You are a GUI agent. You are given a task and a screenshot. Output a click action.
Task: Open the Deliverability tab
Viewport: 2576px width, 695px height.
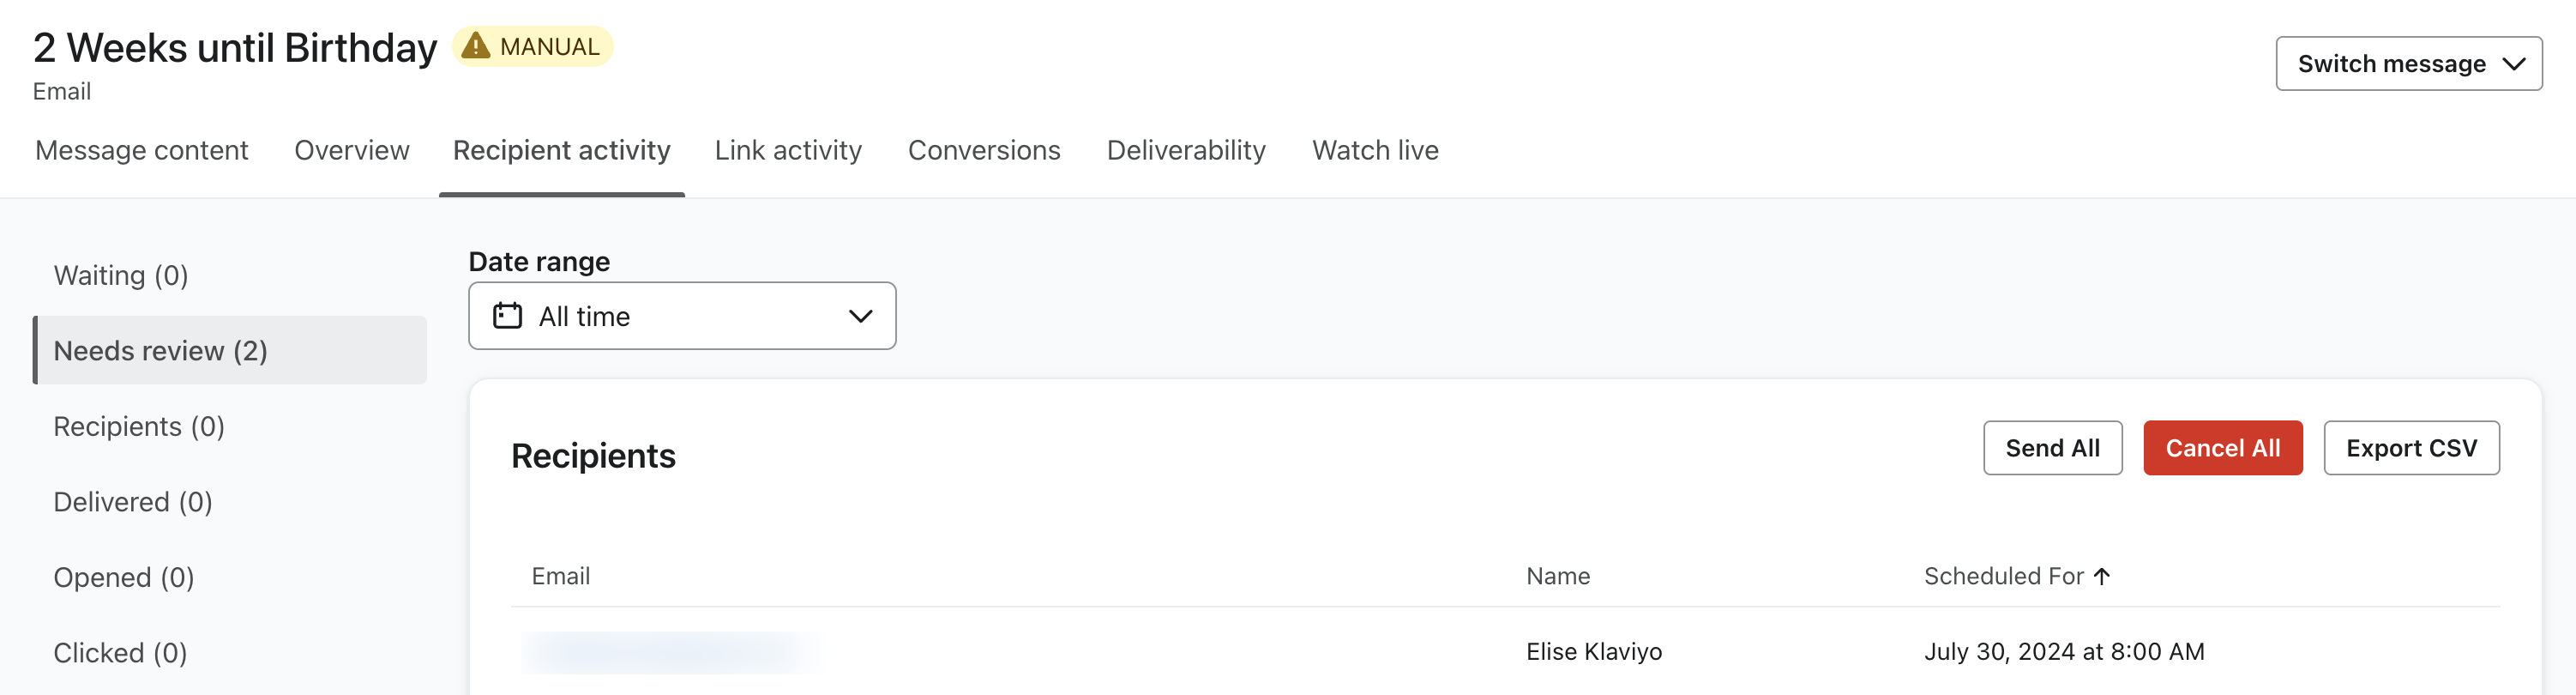(1185, 150)
